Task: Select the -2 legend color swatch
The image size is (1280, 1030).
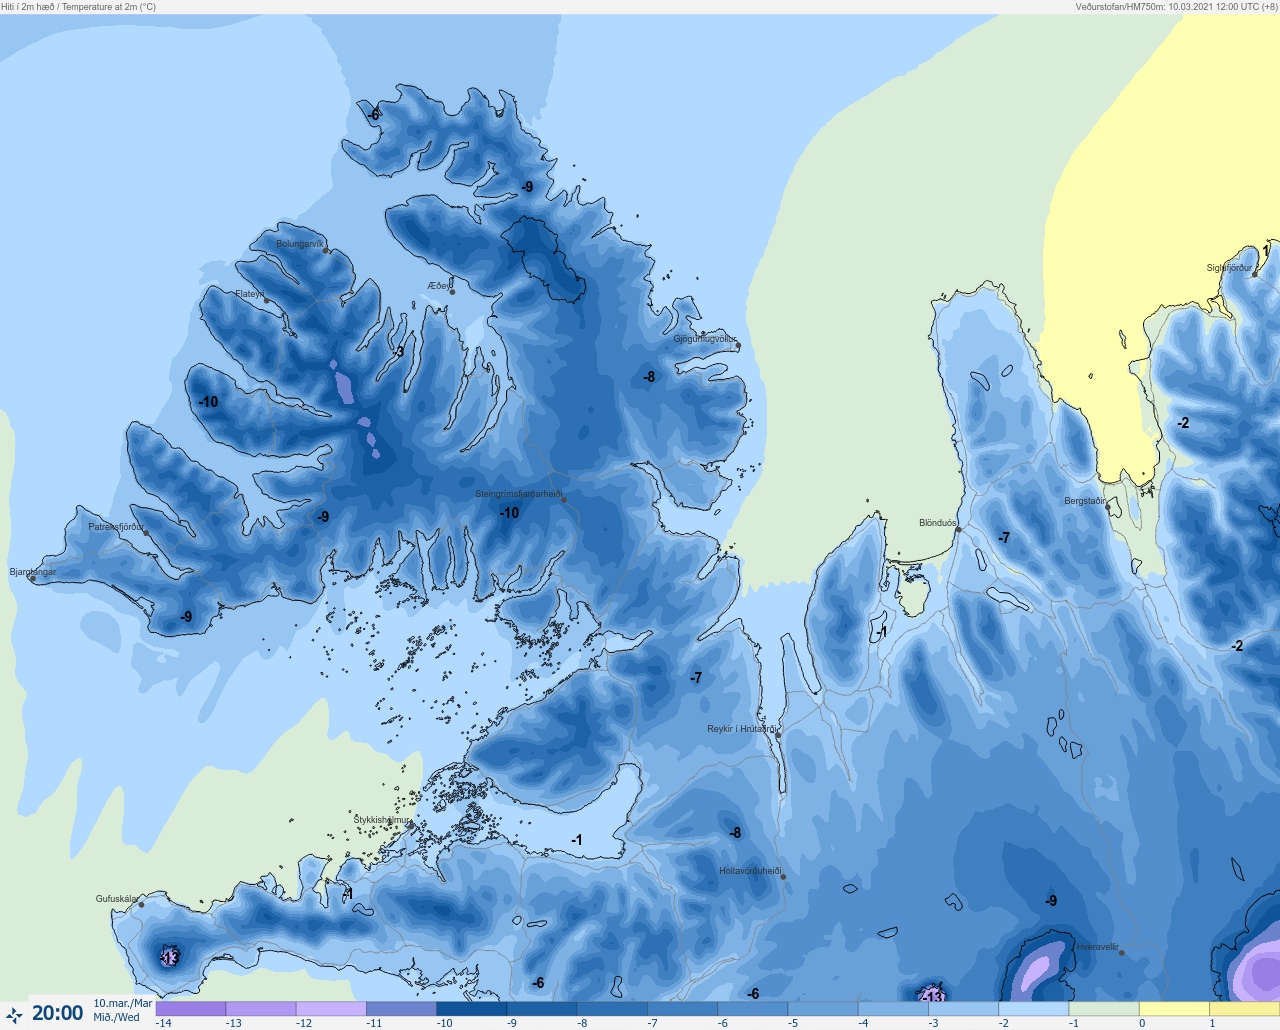Action: 1034,1009
